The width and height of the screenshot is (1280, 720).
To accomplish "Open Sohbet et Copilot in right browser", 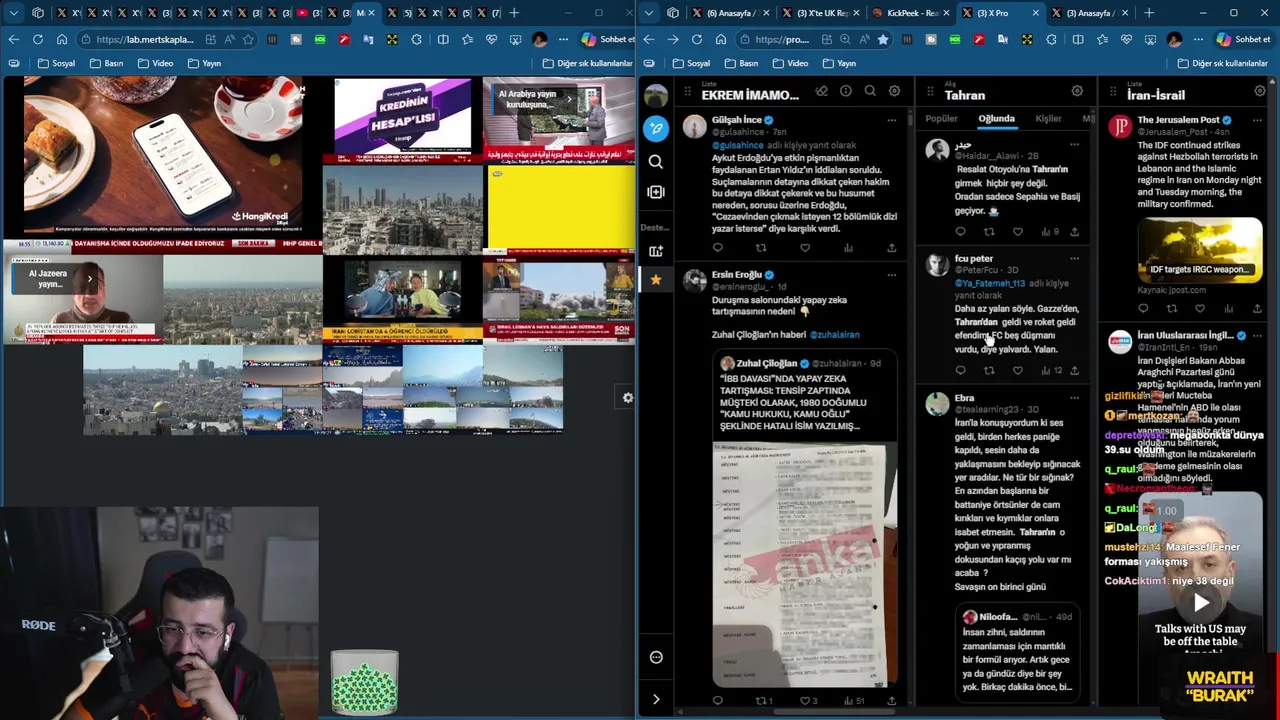I will [1243, 39].
